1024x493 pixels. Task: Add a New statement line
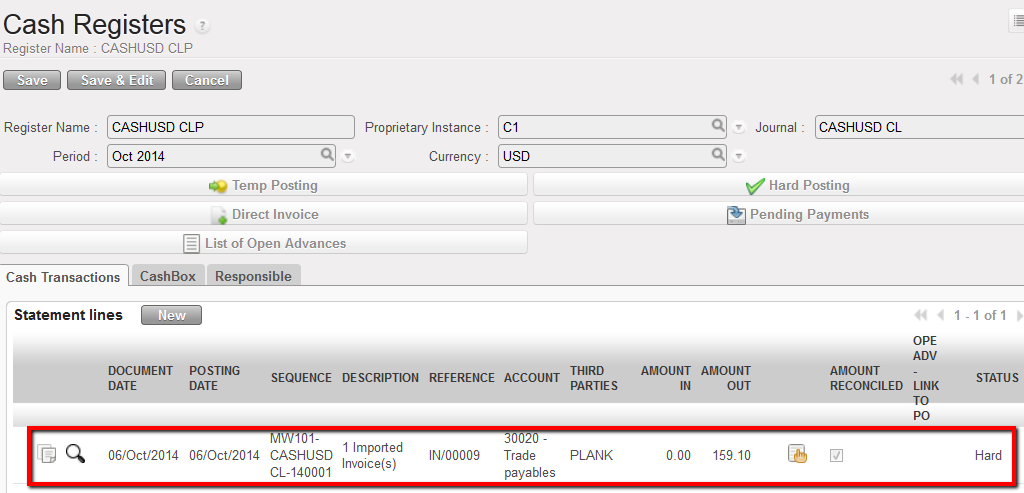click(171, 315)
